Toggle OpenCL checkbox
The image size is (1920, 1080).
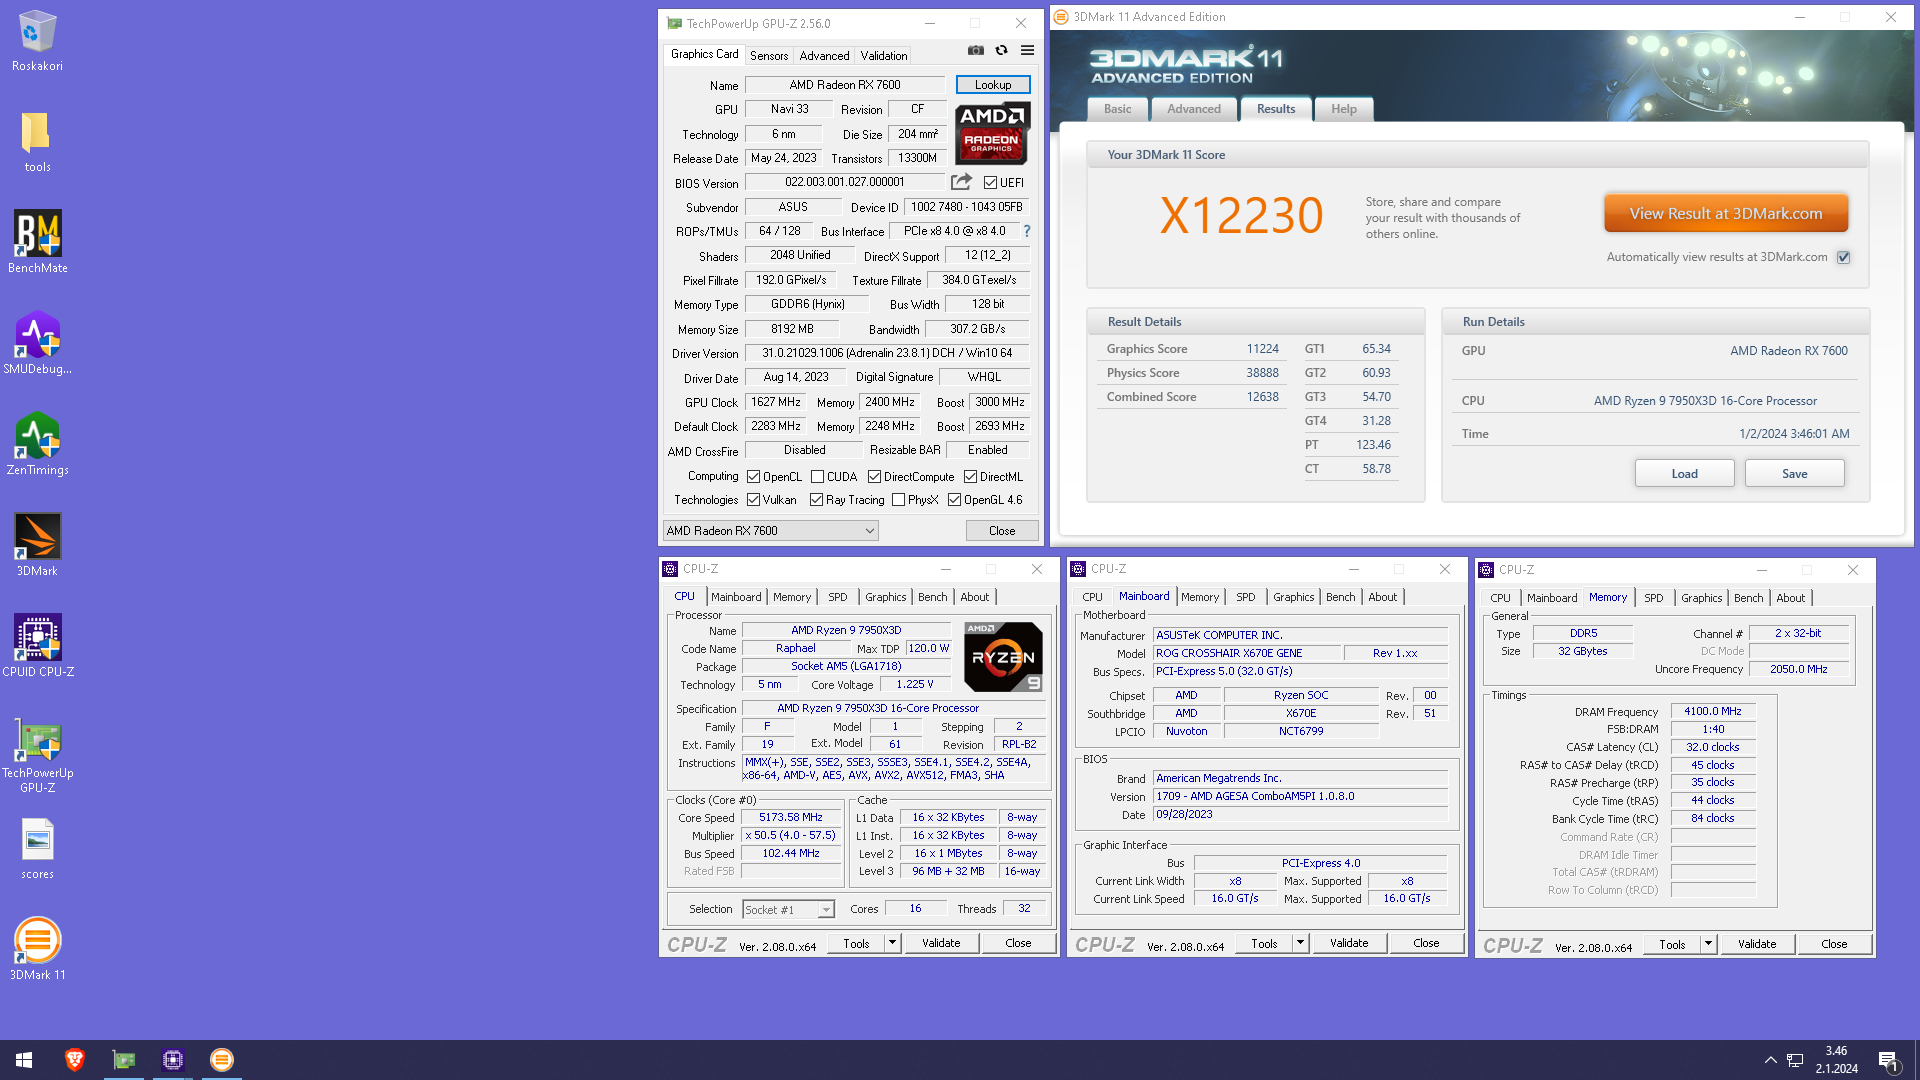pos(753,477)
